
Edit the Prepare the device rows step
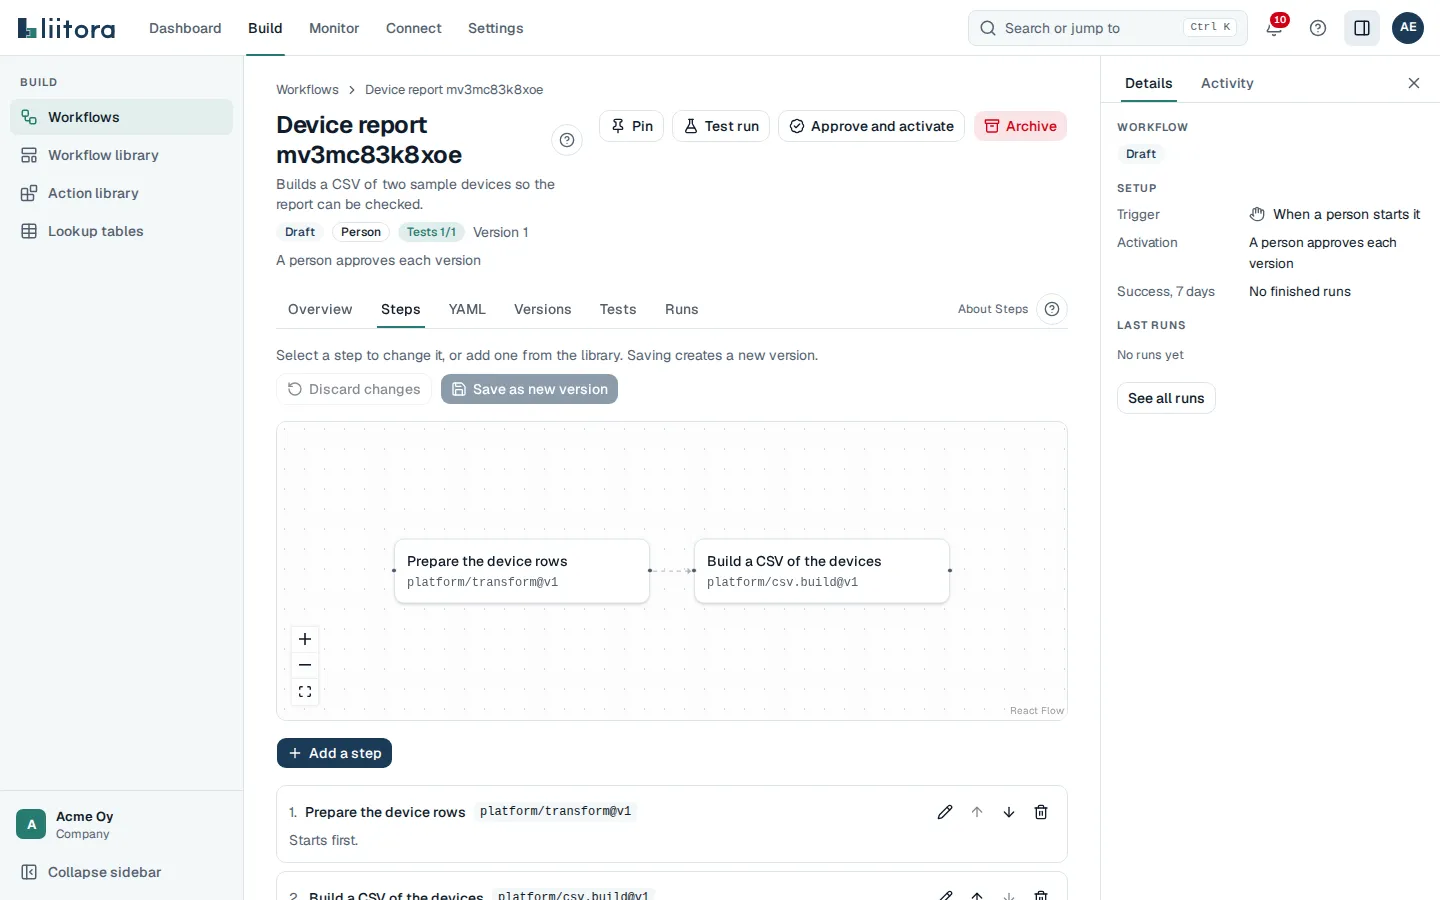pyautogui.click(x=945, y=812)
